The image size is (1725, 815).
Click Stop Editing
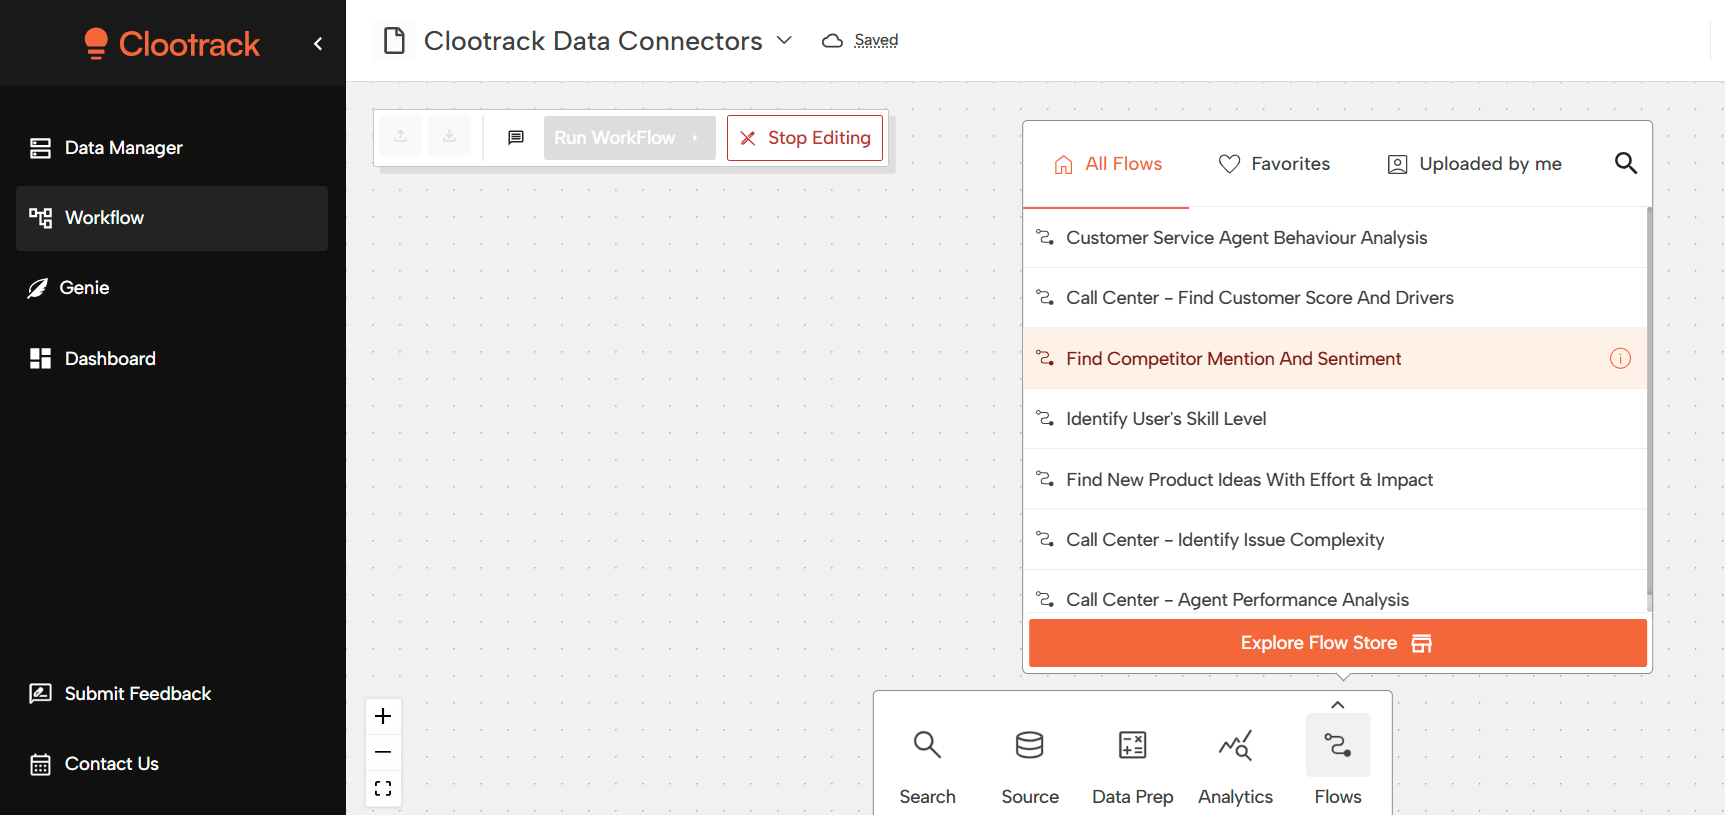pos(805,137)
